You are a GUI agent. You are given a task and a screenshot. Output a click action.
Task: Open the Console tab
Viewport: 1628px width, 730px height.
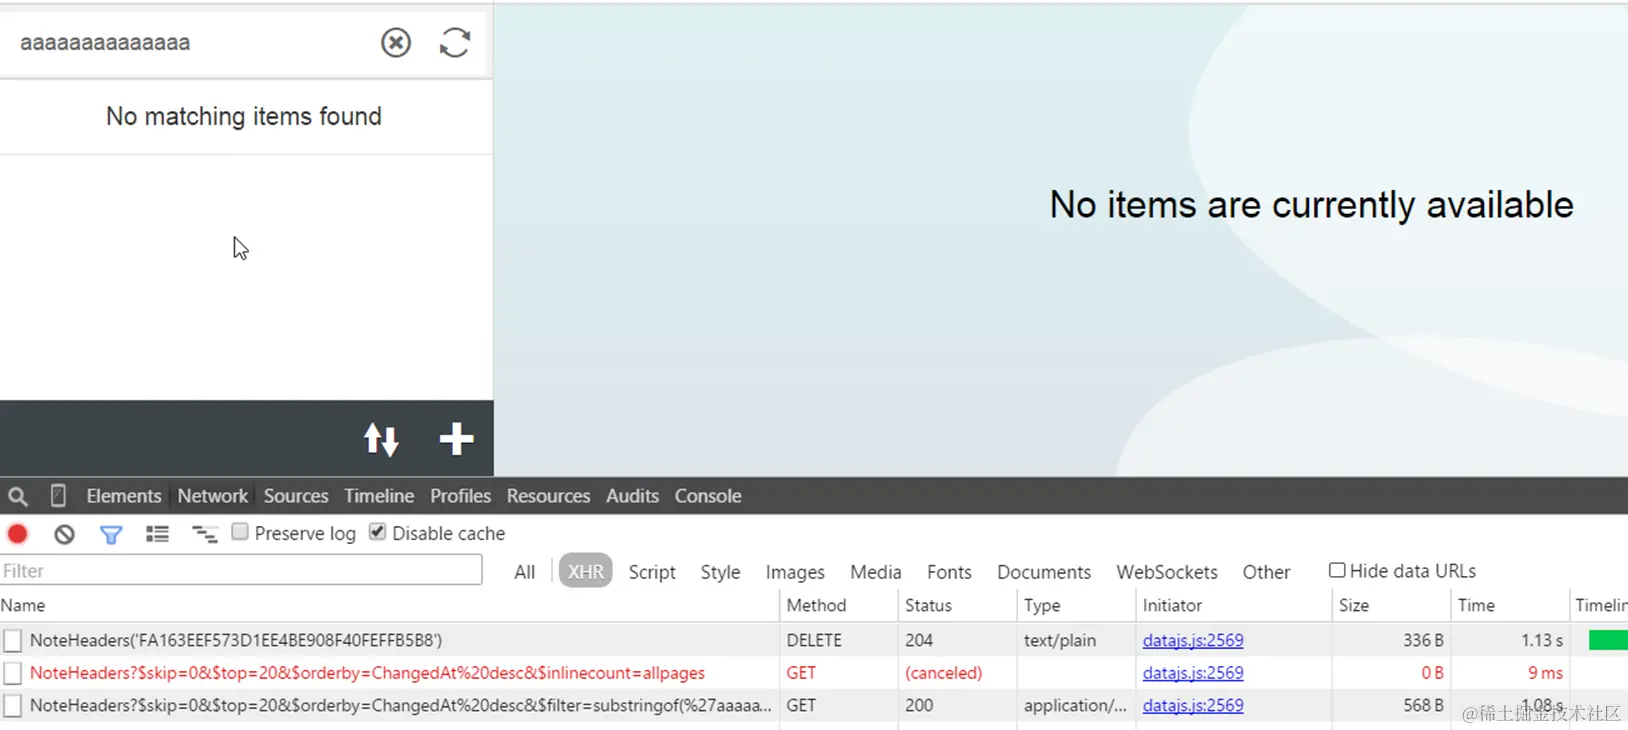click(708, 496)
